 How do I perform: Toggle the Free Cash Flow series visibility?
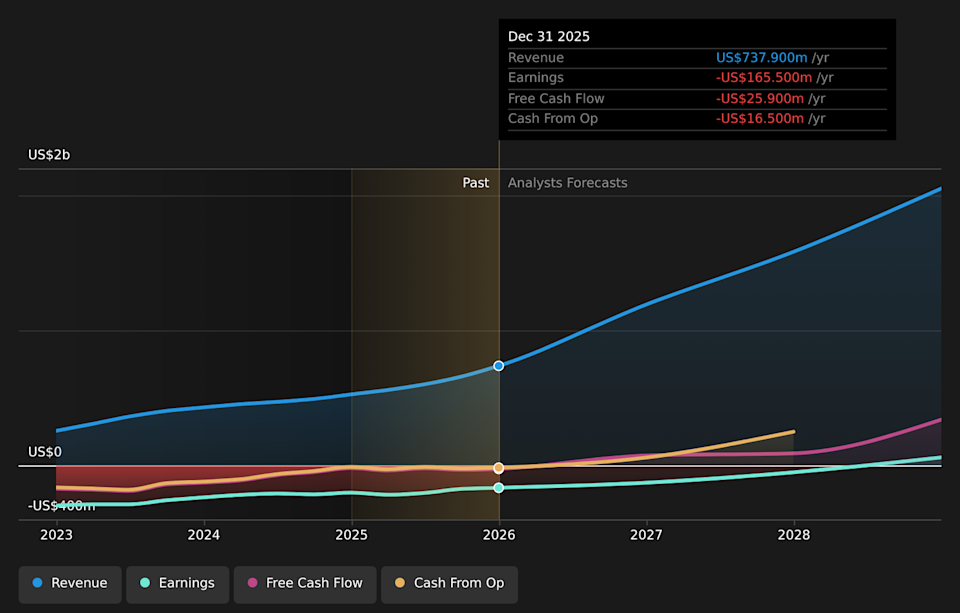304,584
